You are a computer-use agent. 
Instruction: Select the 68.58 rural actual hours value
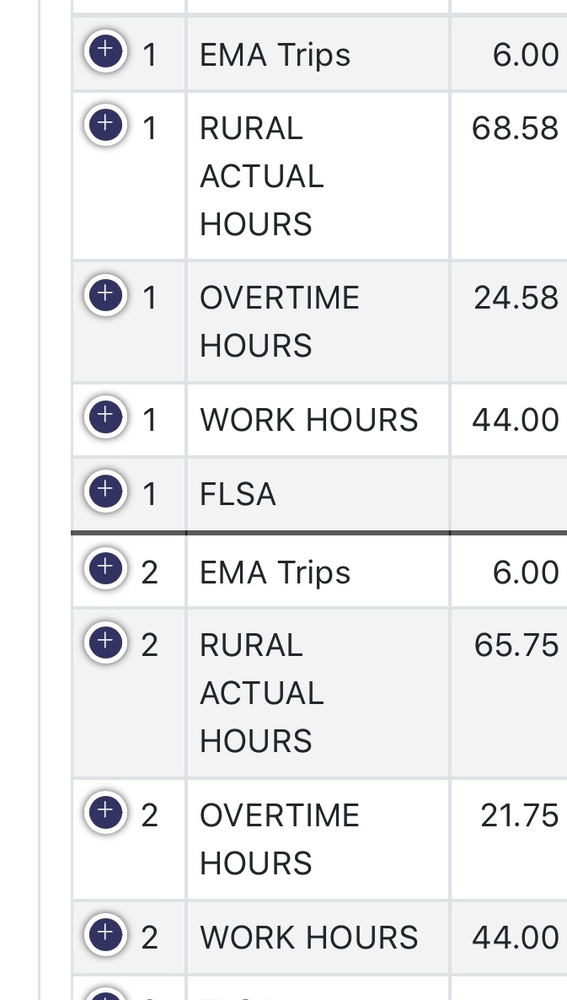(515, 129)
